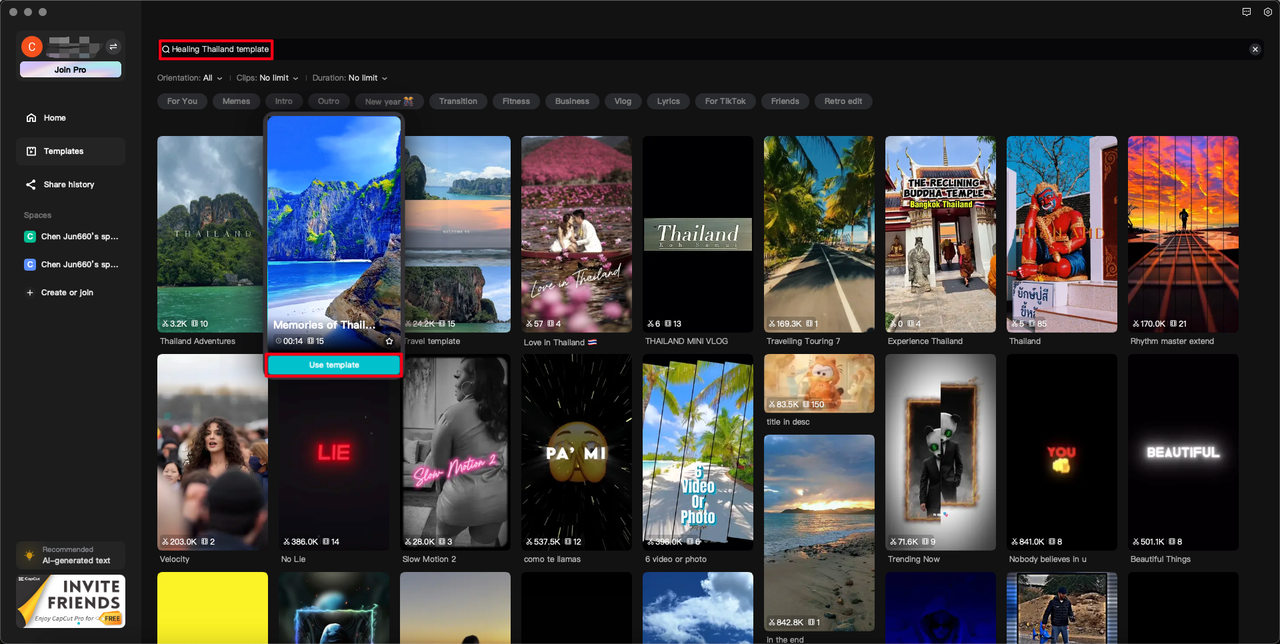Select Templates in the sidebar
The width and height of the screenshot is (1280, 644).
point(70,151)
